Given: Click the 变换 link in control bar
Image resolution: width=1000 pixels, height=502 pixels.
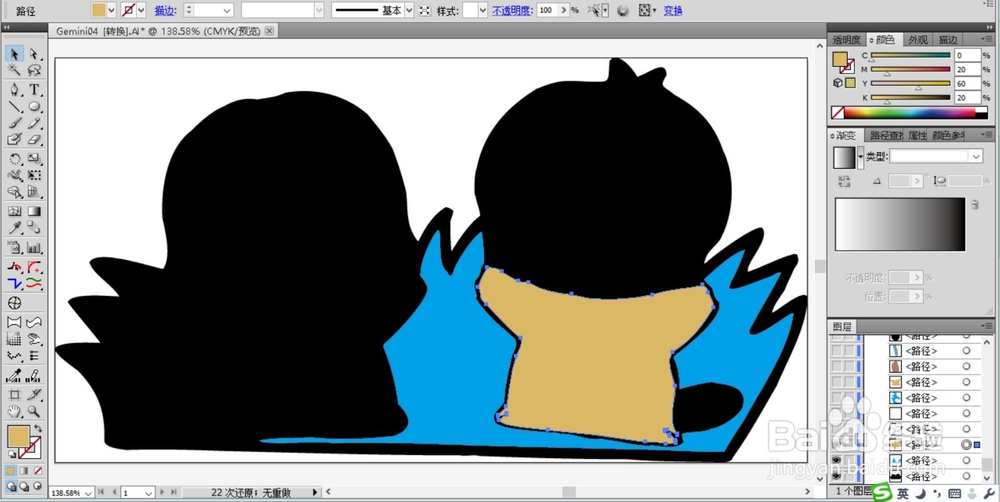Looking at the screenshot, I should [673, 10].
